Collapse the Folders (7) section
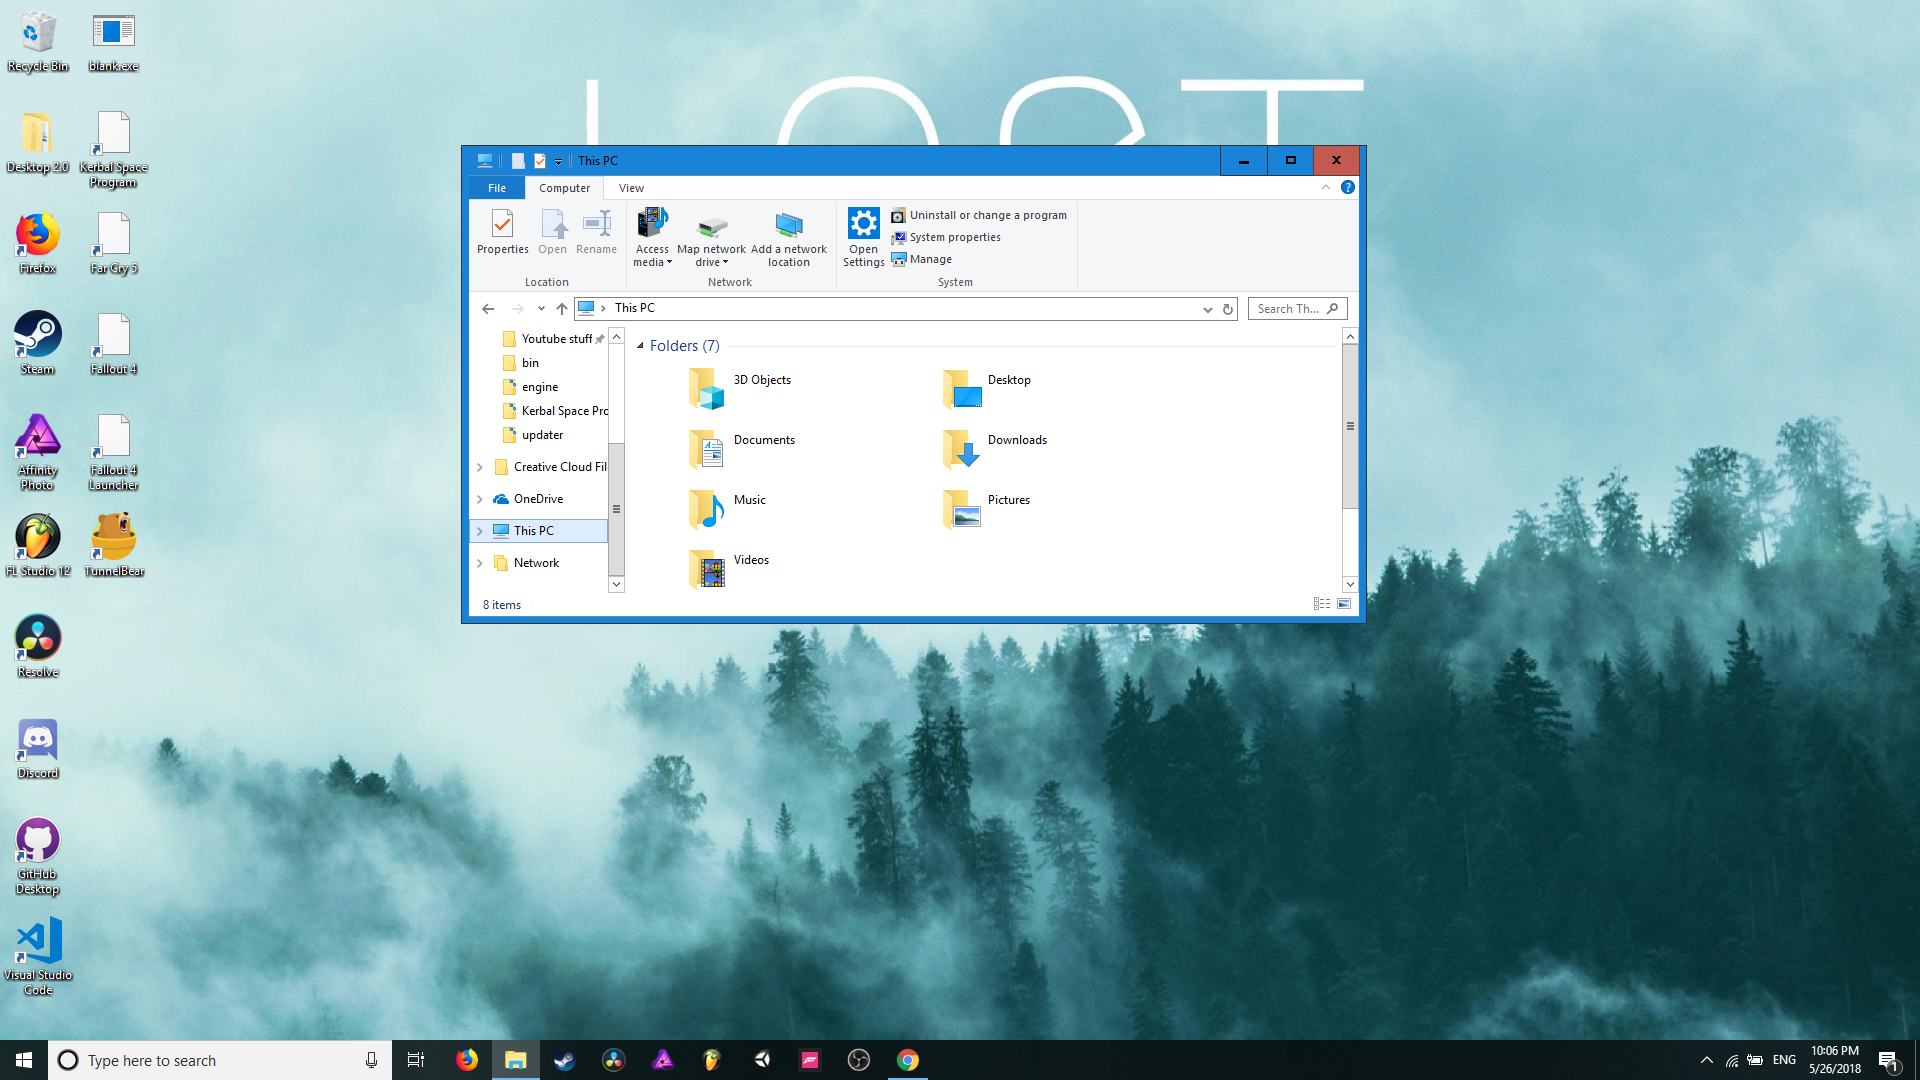1920x1080 pixels. [640, 345]
